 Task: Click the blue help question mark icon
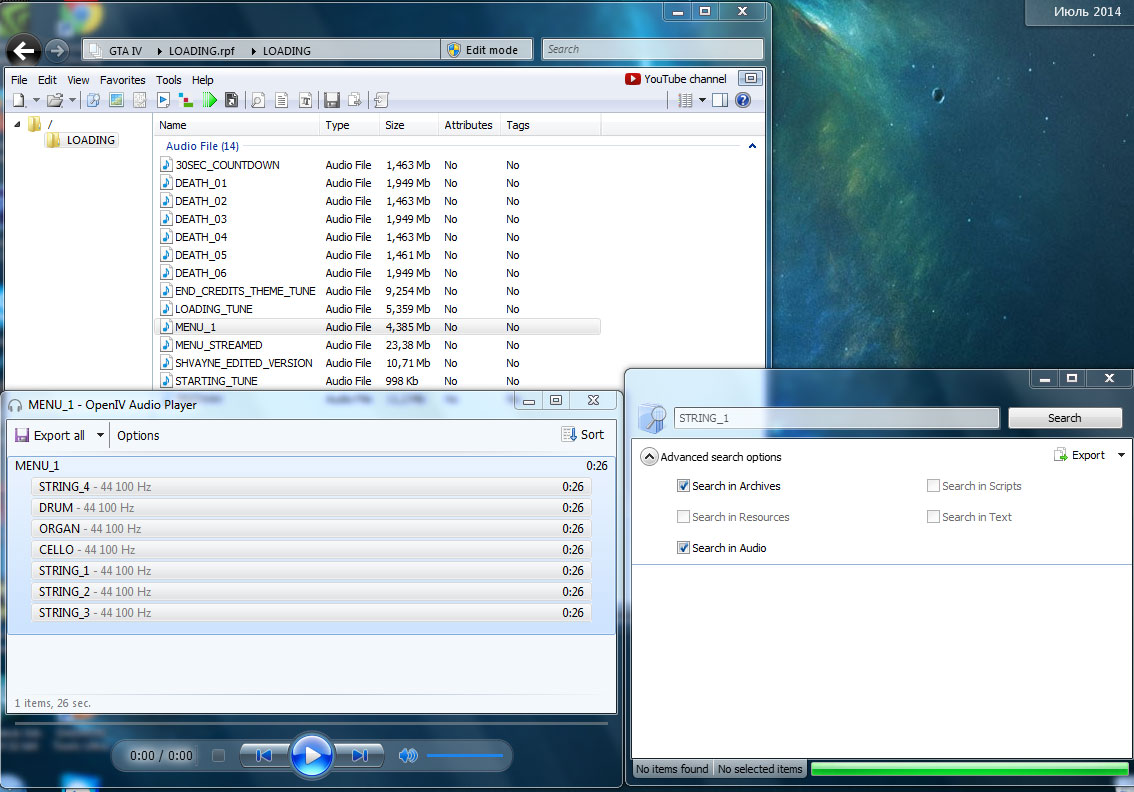[x=742, y=100]
